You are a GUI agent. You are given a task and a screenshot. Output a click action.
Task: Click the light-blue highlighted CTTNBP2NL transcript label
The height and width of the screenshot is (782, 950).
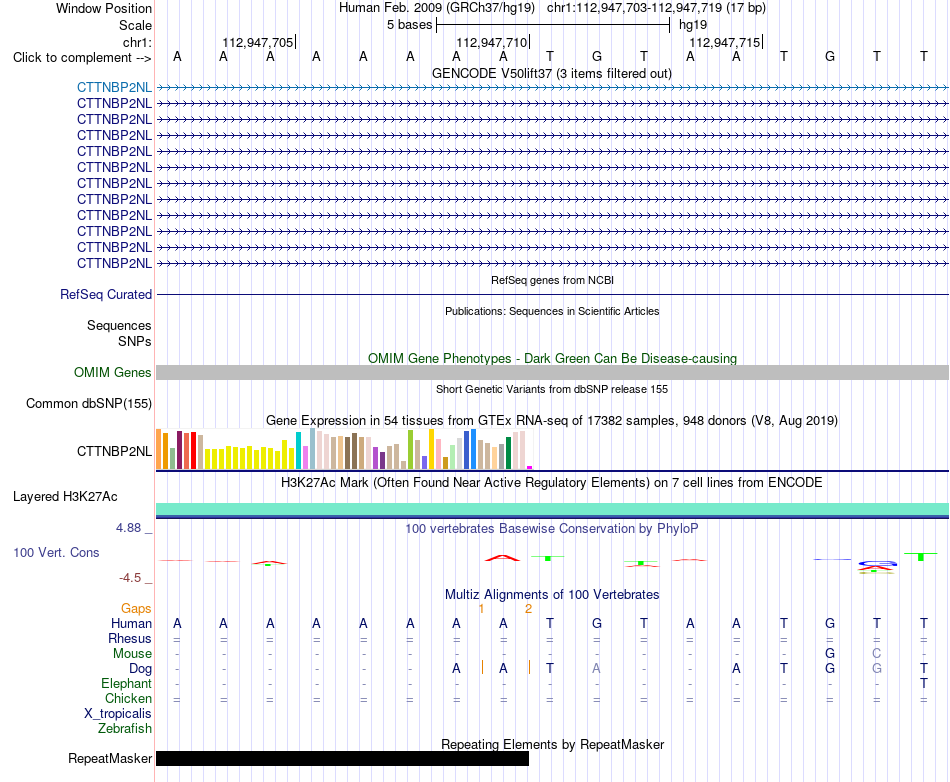(x=114, y=87)
